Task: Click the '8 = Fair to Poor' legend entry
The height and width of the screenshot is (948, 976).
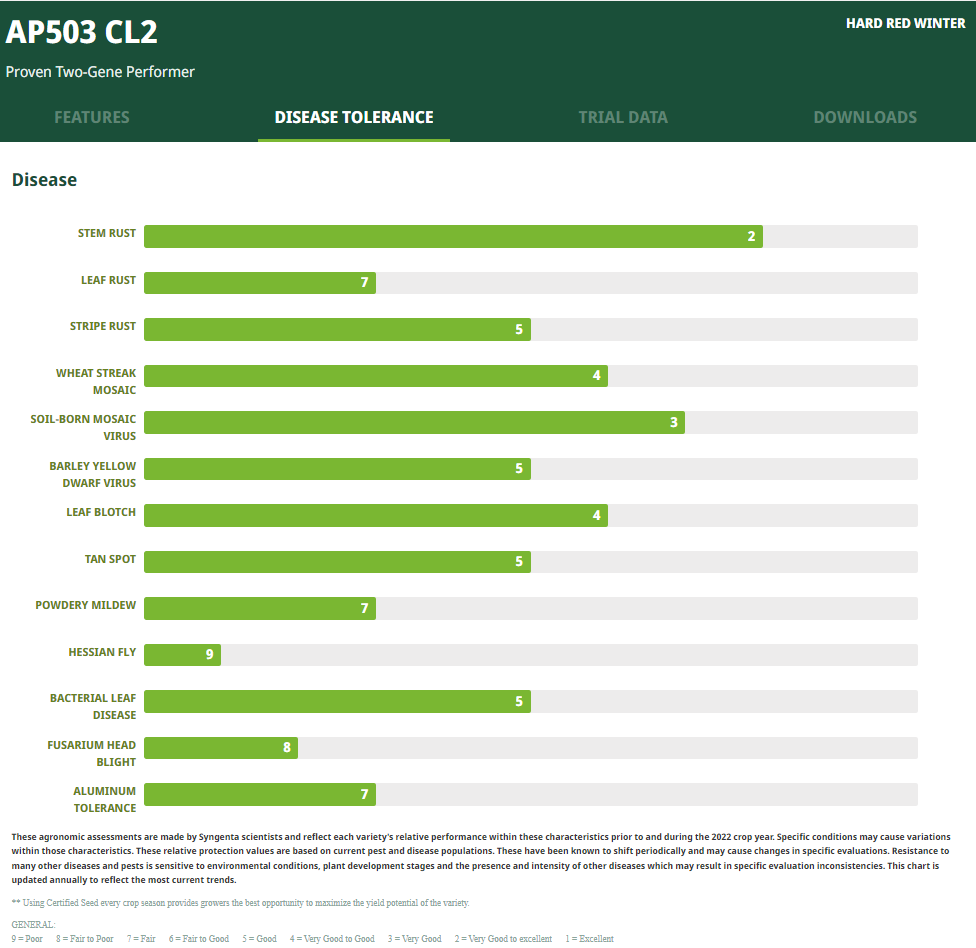Action: pyautogui.click(x=85, y=939)
